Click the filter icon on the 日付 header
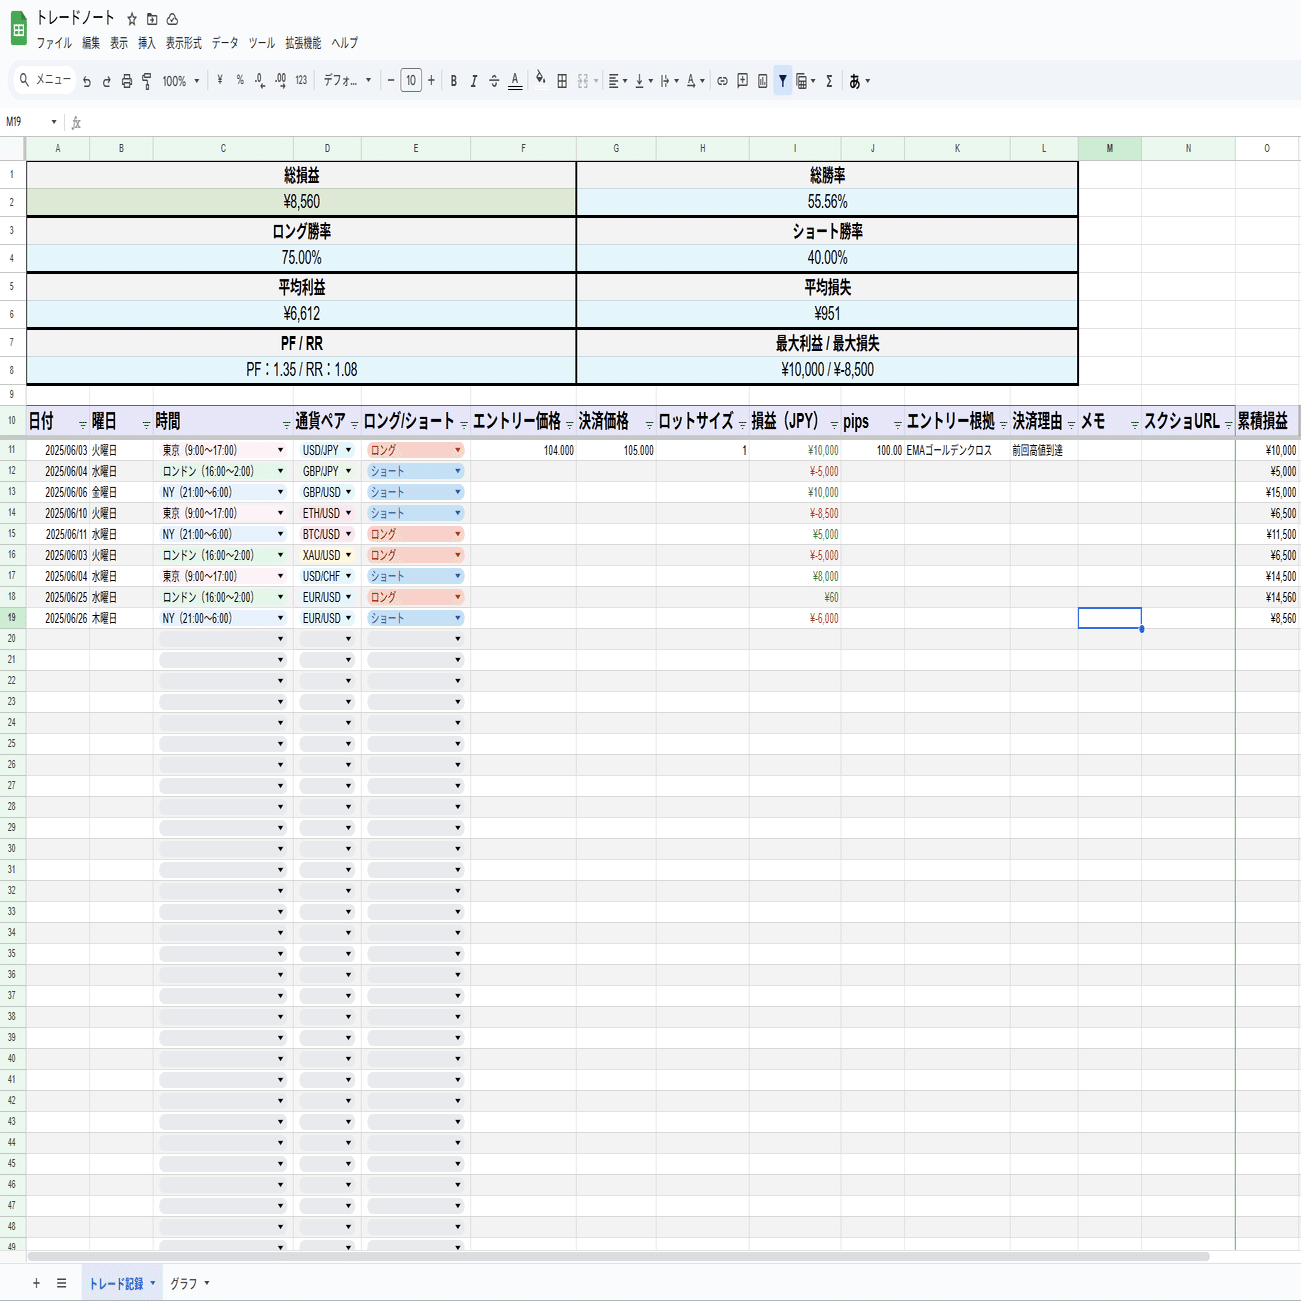Viewport: 1301px width, 1301px height. [x=82, y=424]
